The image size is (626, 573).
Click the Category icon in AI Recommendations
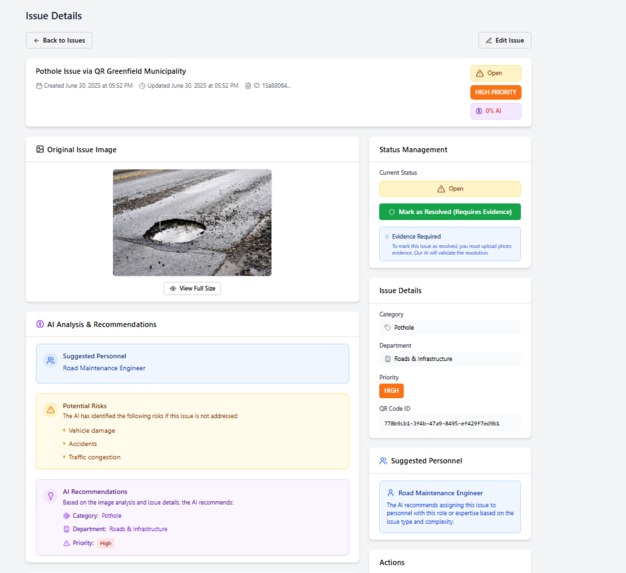[67, 516]
